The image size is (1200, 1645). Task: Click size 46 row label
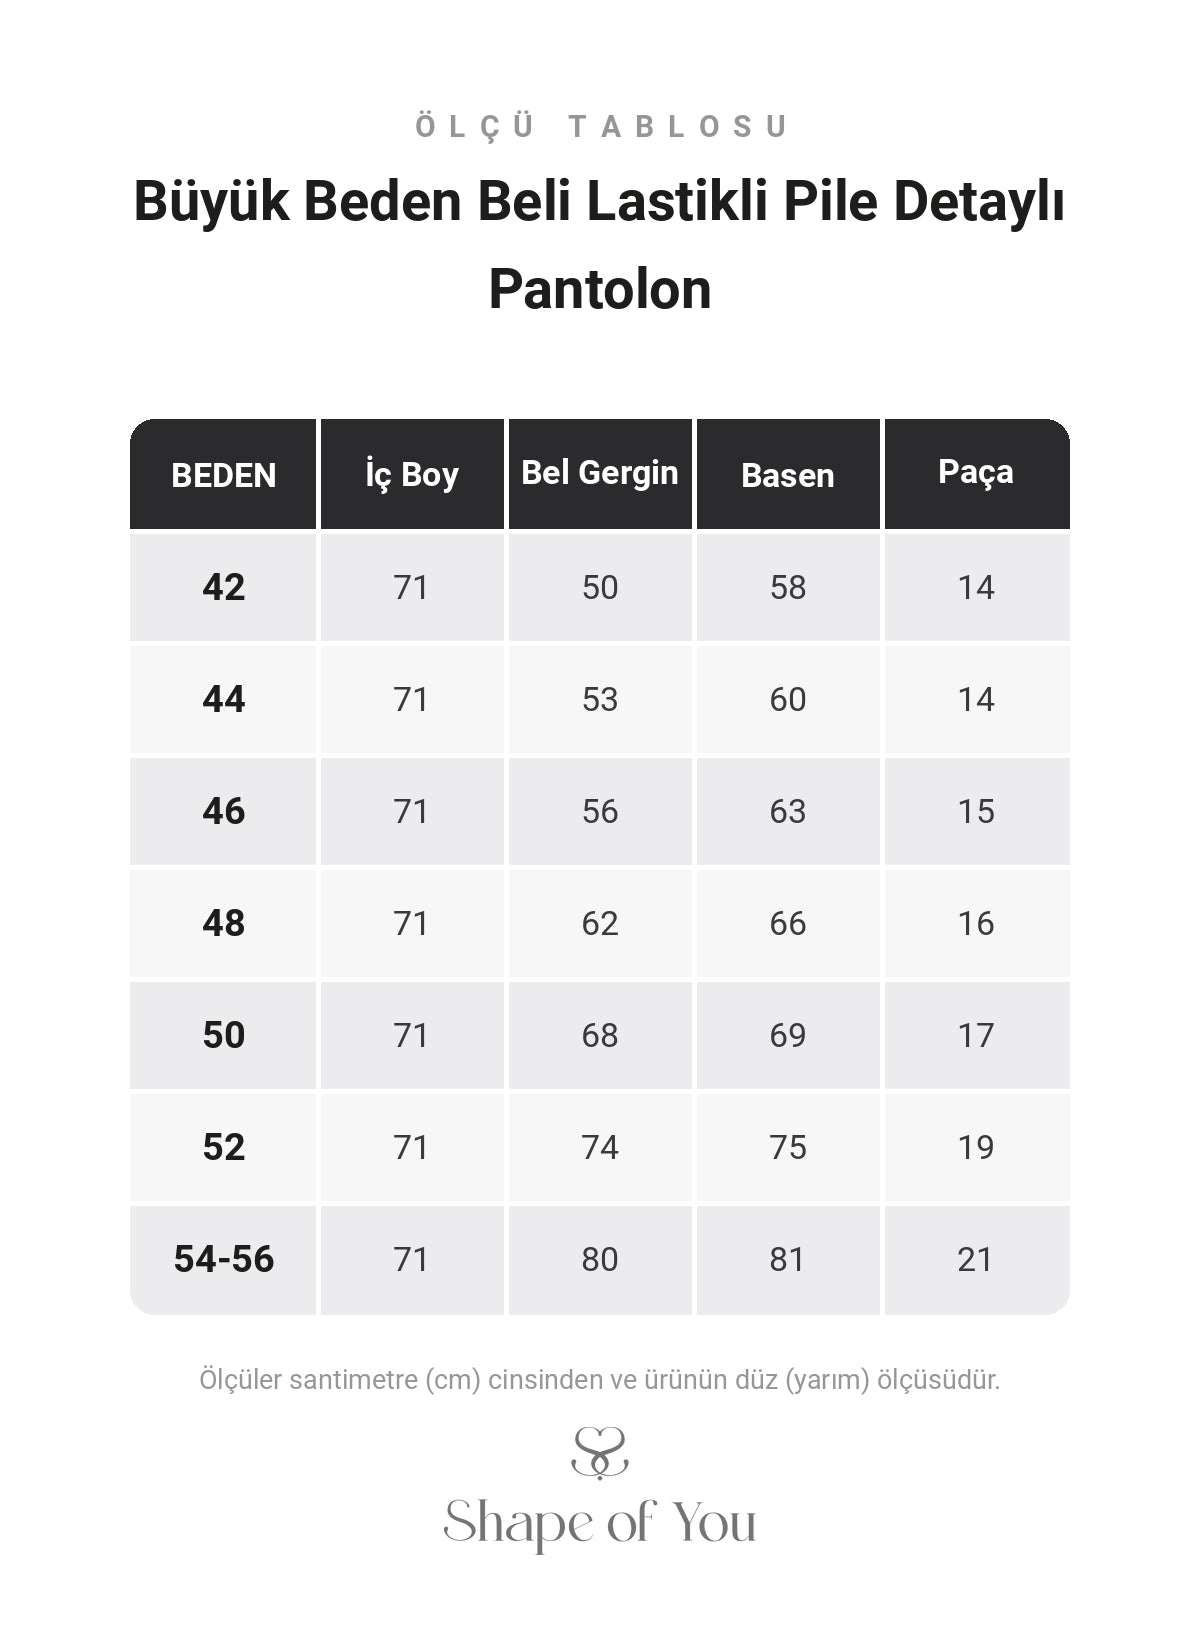coord(223,811)
